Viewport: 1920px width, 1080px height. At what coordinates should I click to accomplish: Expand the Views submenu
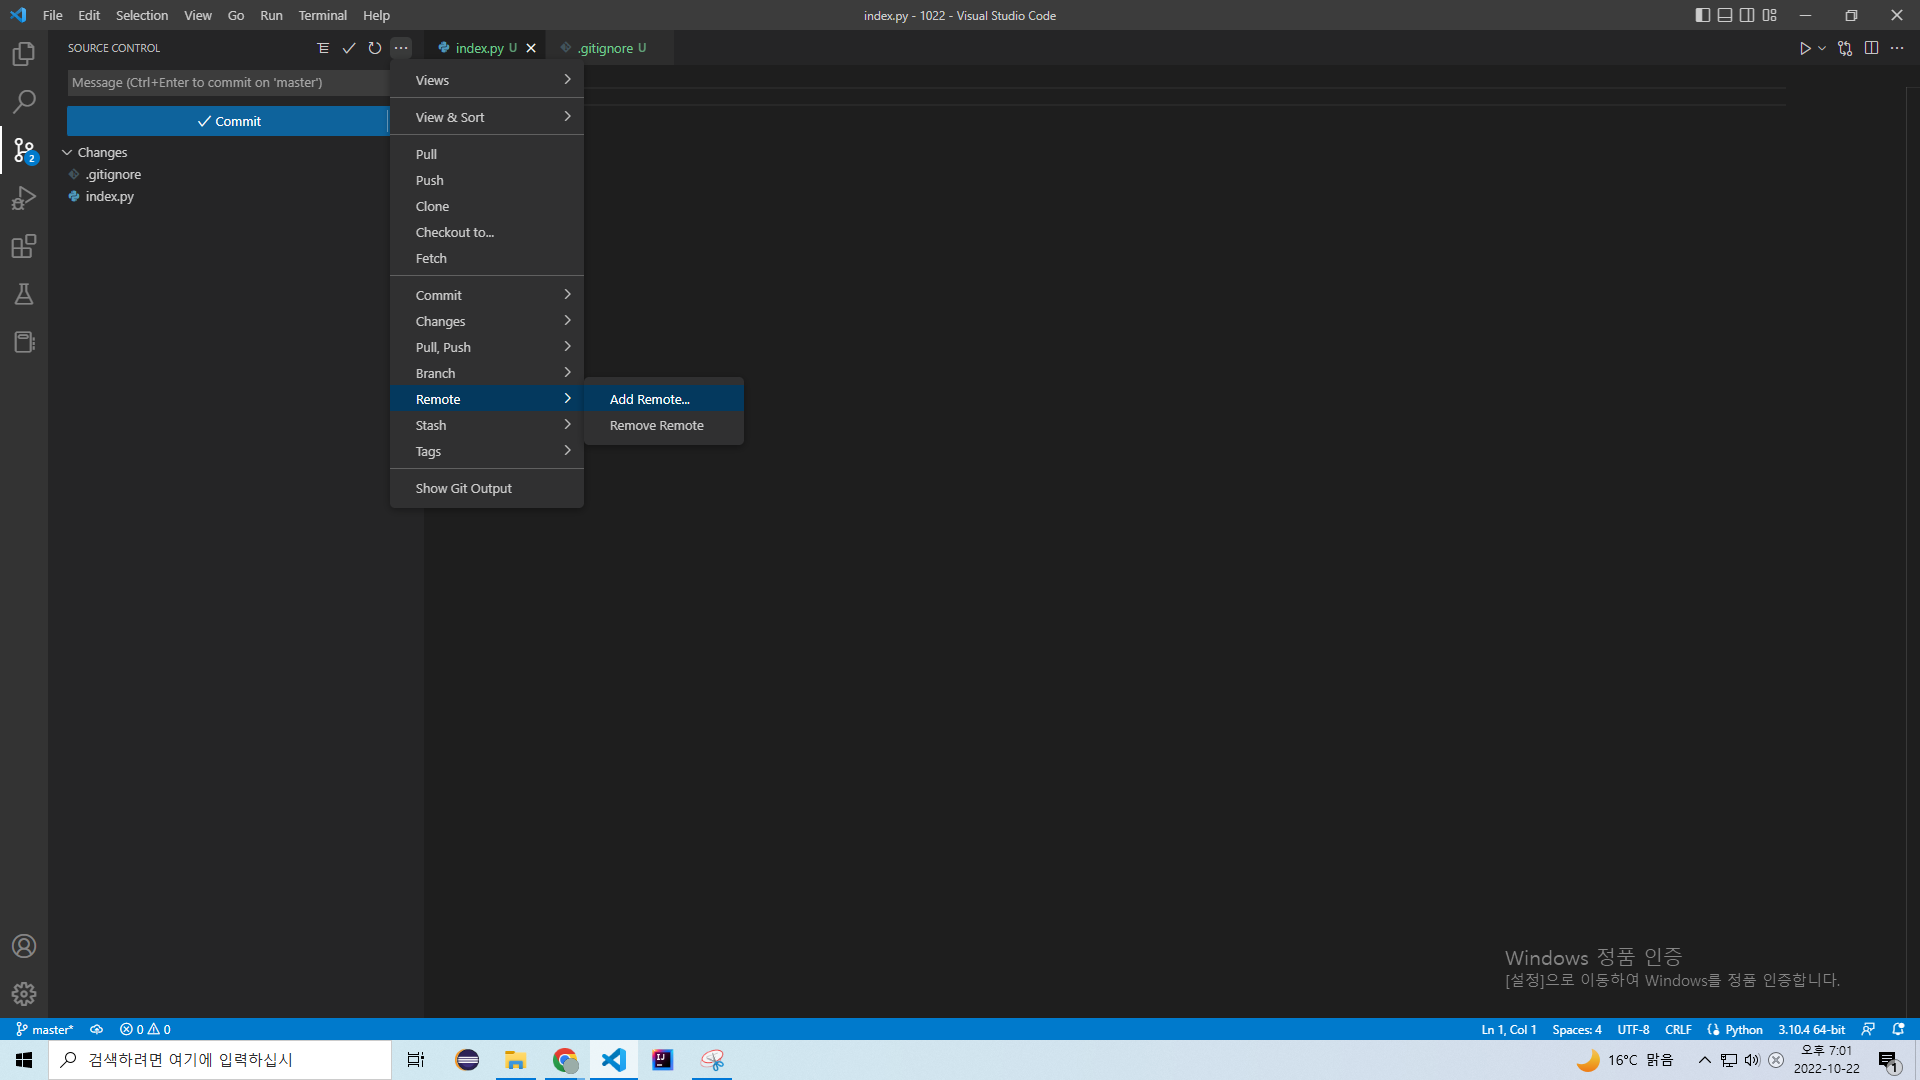point(487,80)
